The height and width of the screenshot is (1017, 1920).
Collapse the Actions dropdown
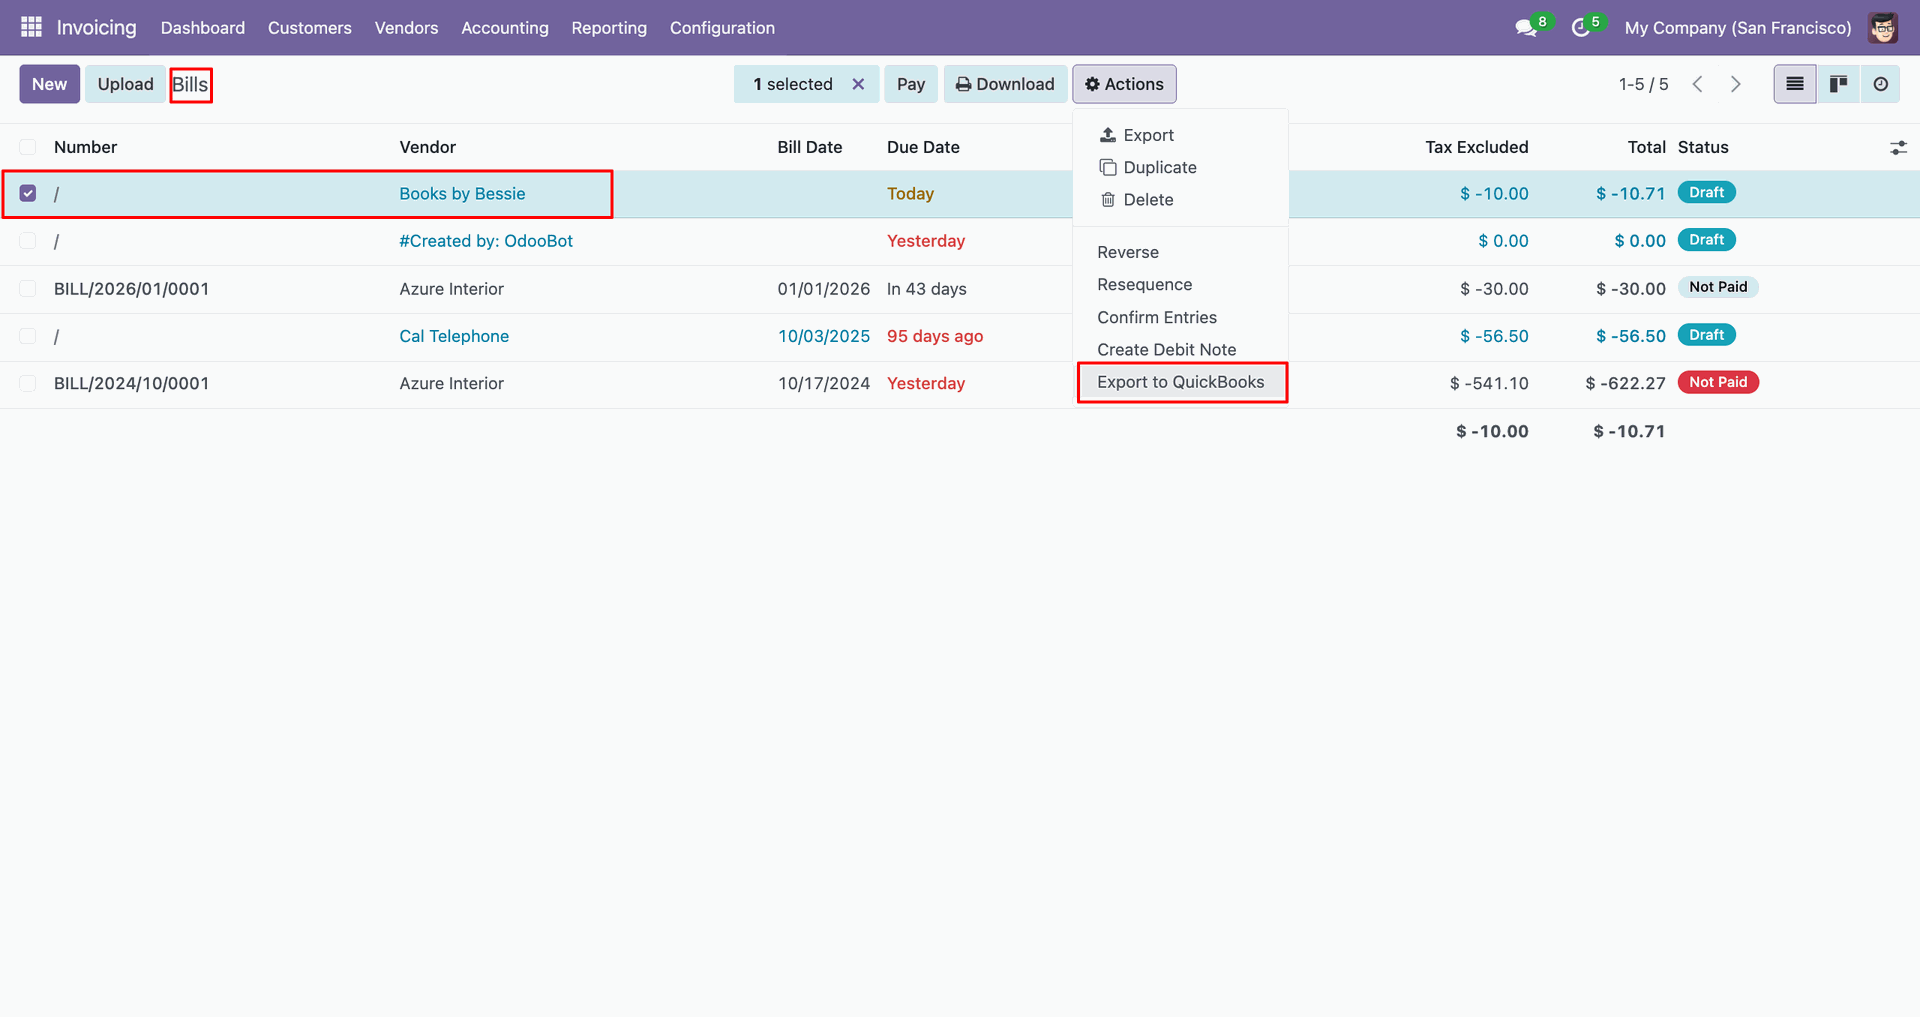pyautogui.click(x=1124, y=84)
